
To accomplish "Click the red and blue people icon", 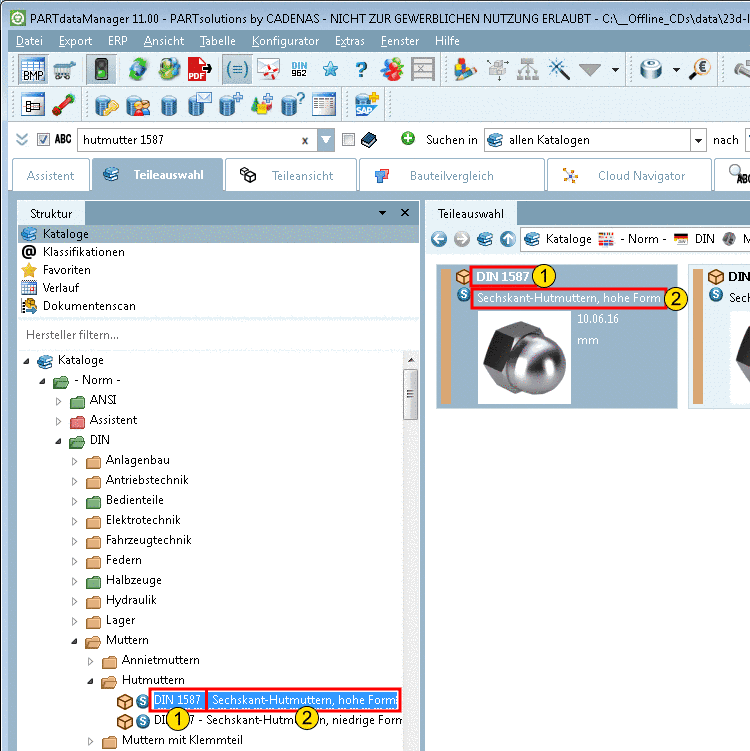I will point(392,69).
